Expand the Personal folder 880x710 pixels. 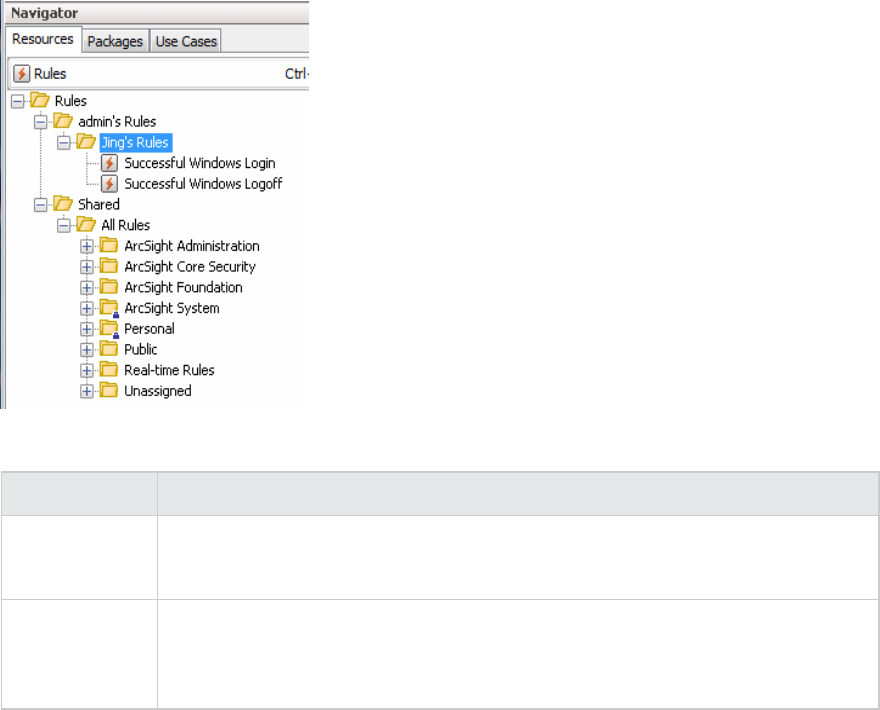coord(86,329)
